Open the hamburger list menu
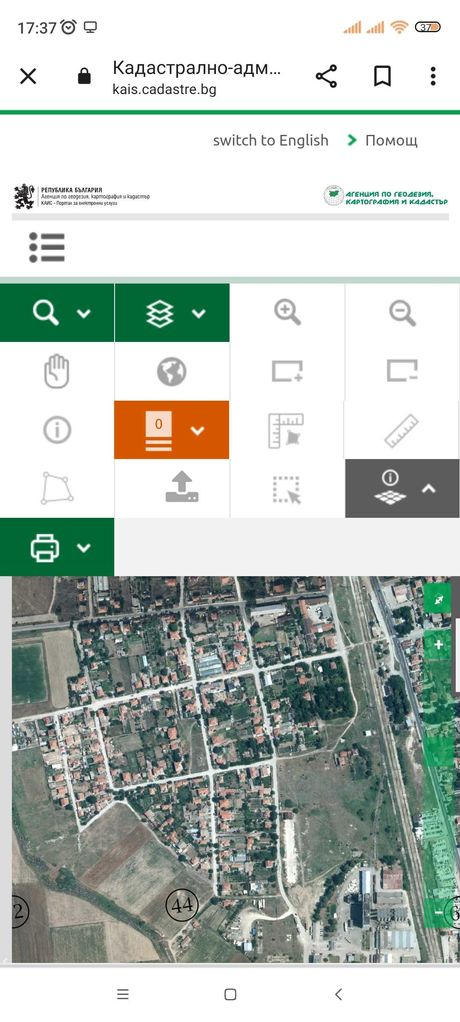This screenshot has width=460, height=1022. click(x=47, y=248)
